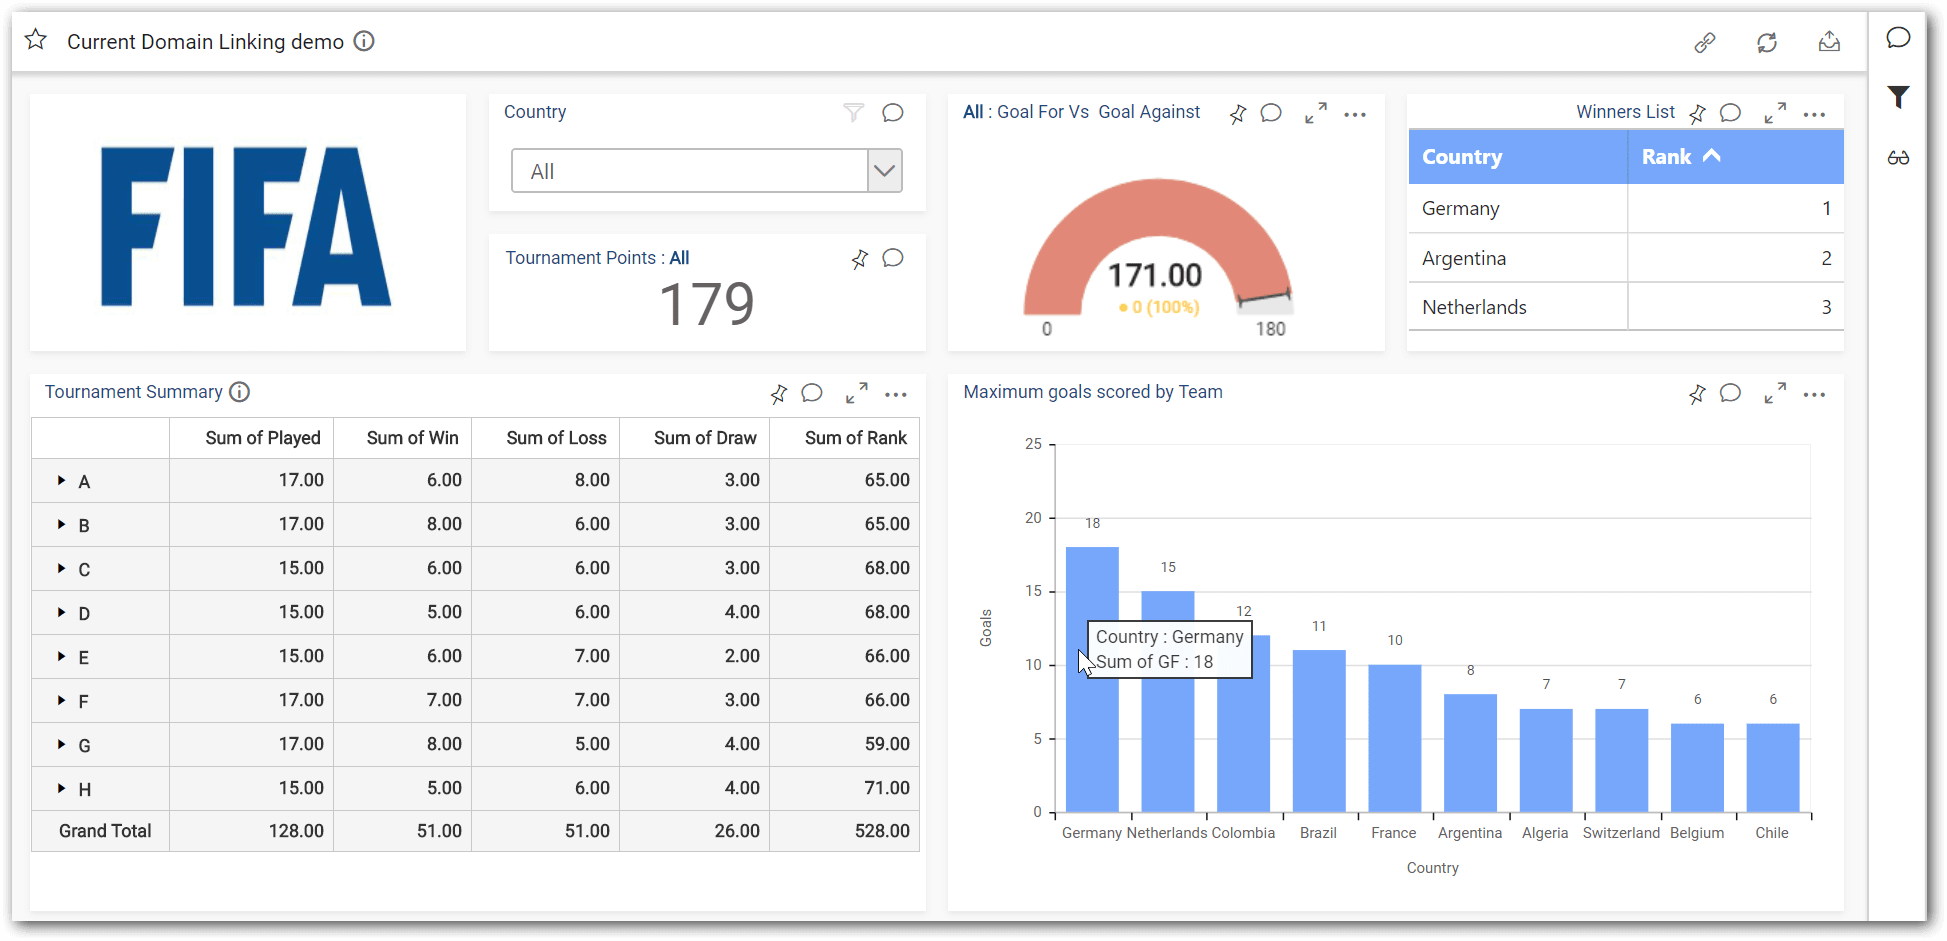Expand group E row
1947x941 pixels.
coord(61,657)
